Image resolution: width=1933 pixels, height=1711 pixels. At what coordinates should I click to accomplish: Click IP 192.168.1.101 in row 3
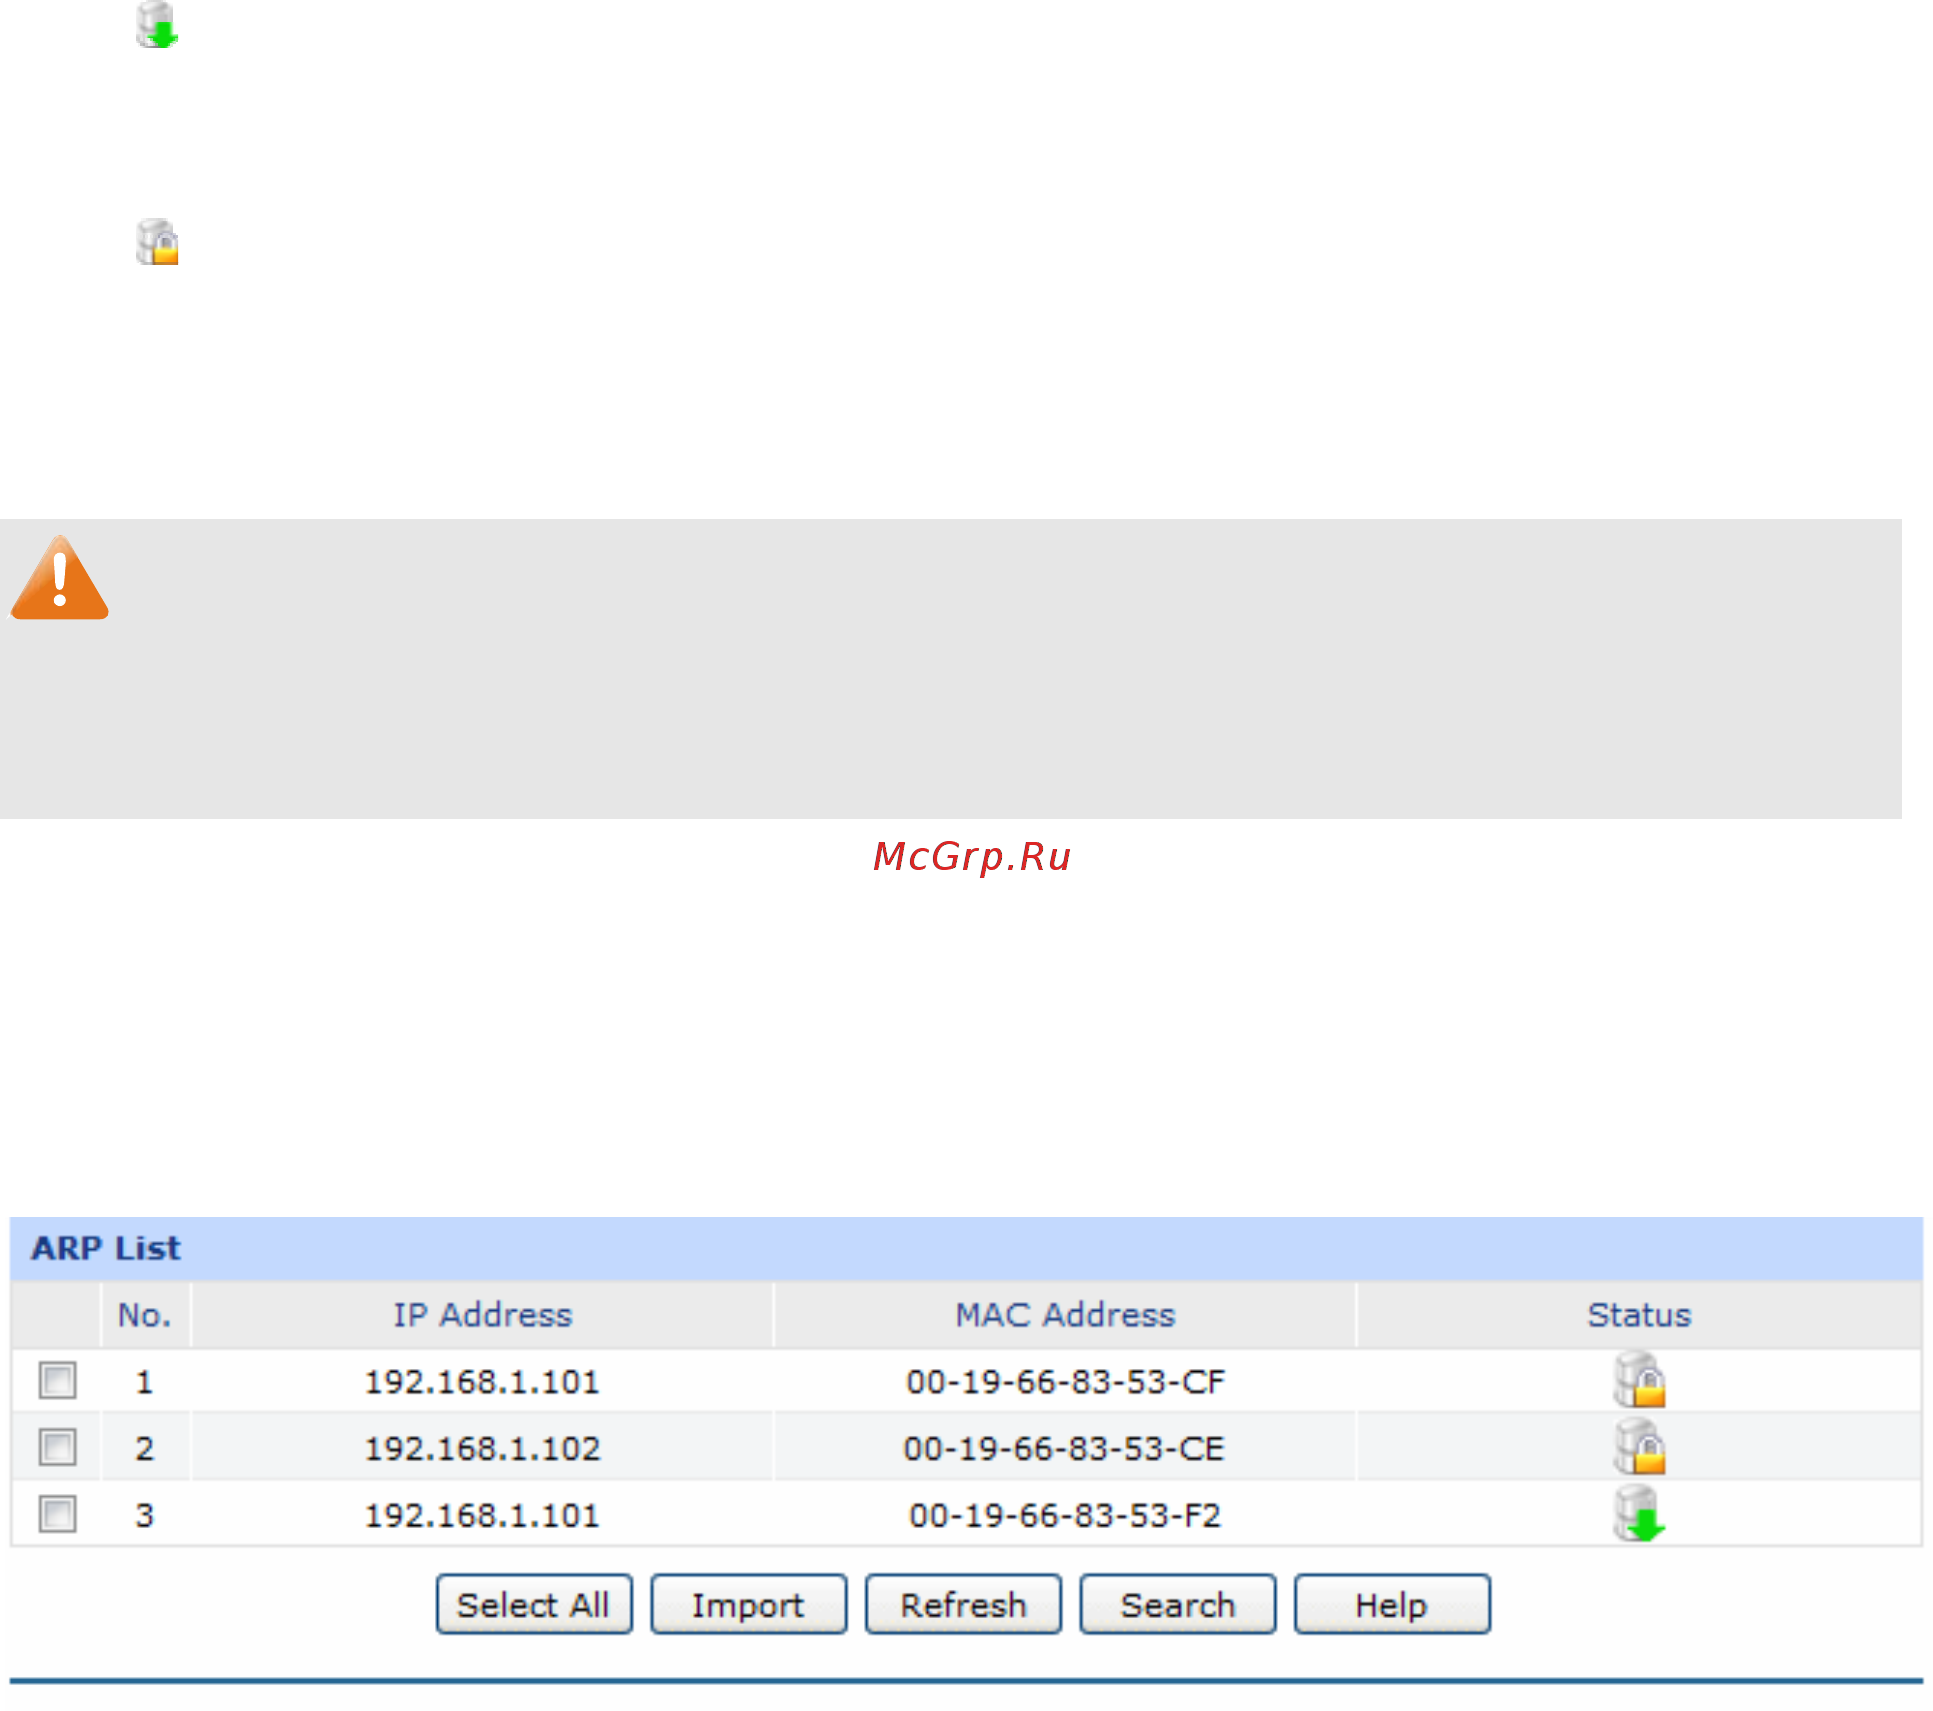pyautogui.click(x=482, y=1516)
